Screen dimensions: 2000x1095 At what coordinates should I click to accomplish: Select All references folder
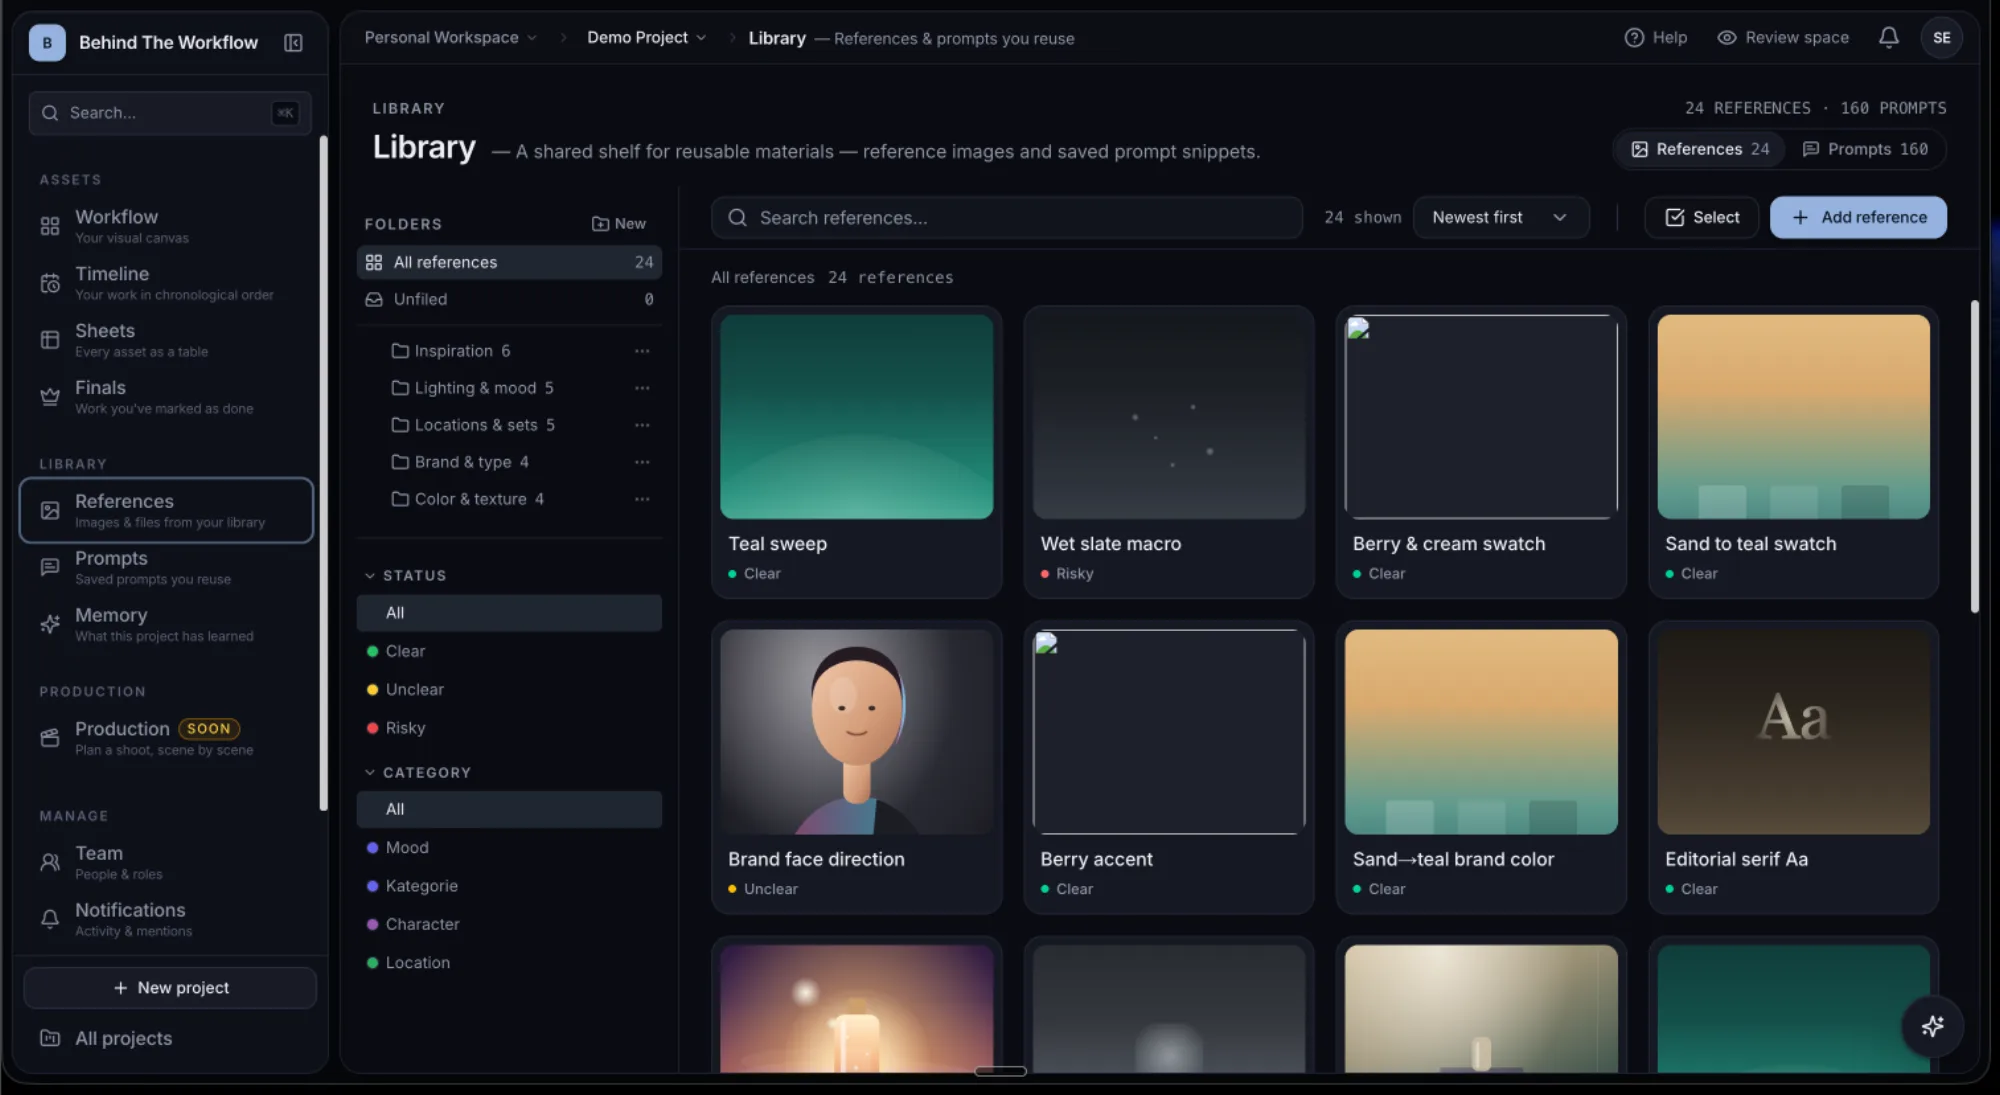coord(509,262)
